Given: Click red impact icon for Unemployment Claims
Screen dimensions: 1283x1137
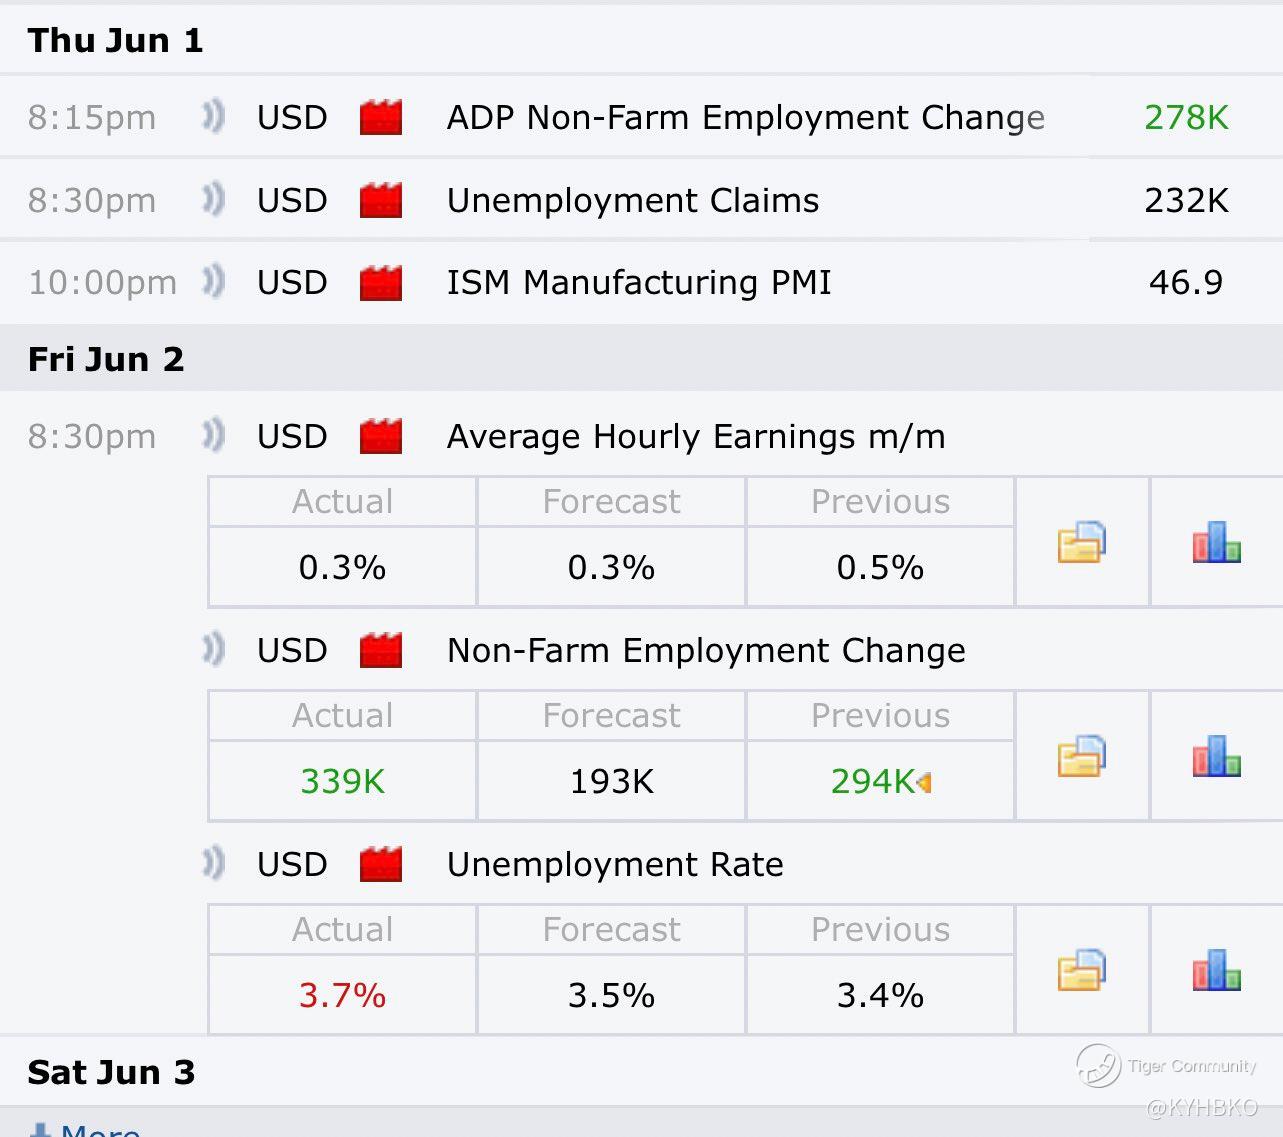Looking at the screenshot, I should point(381,200).
